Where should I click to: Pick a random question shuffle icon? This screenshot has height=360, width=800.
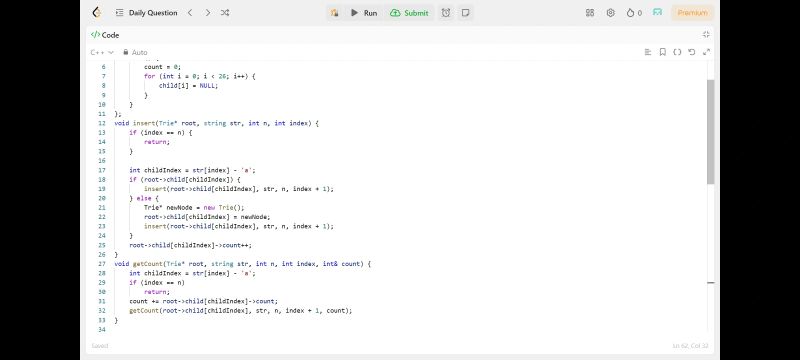[x=225, y=13]
